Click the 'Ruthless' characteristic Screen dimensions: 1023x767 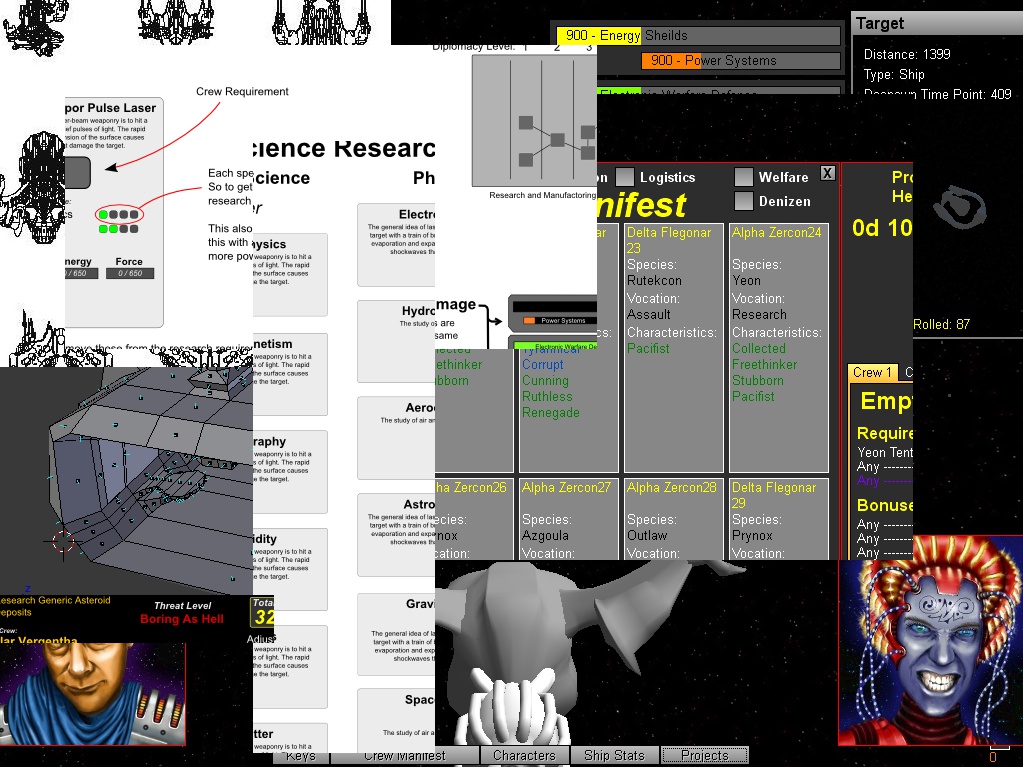547,397
